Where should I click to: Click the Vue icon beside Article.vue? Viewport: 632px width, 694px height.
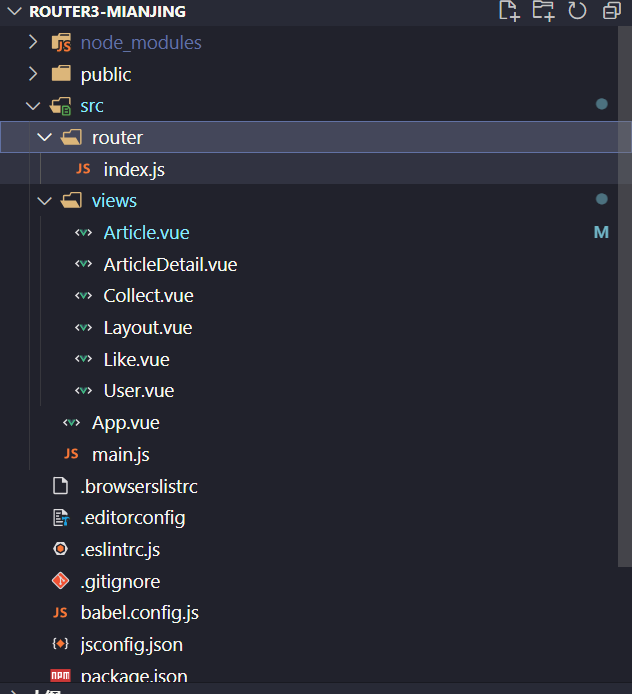click(x=83, y=233)
